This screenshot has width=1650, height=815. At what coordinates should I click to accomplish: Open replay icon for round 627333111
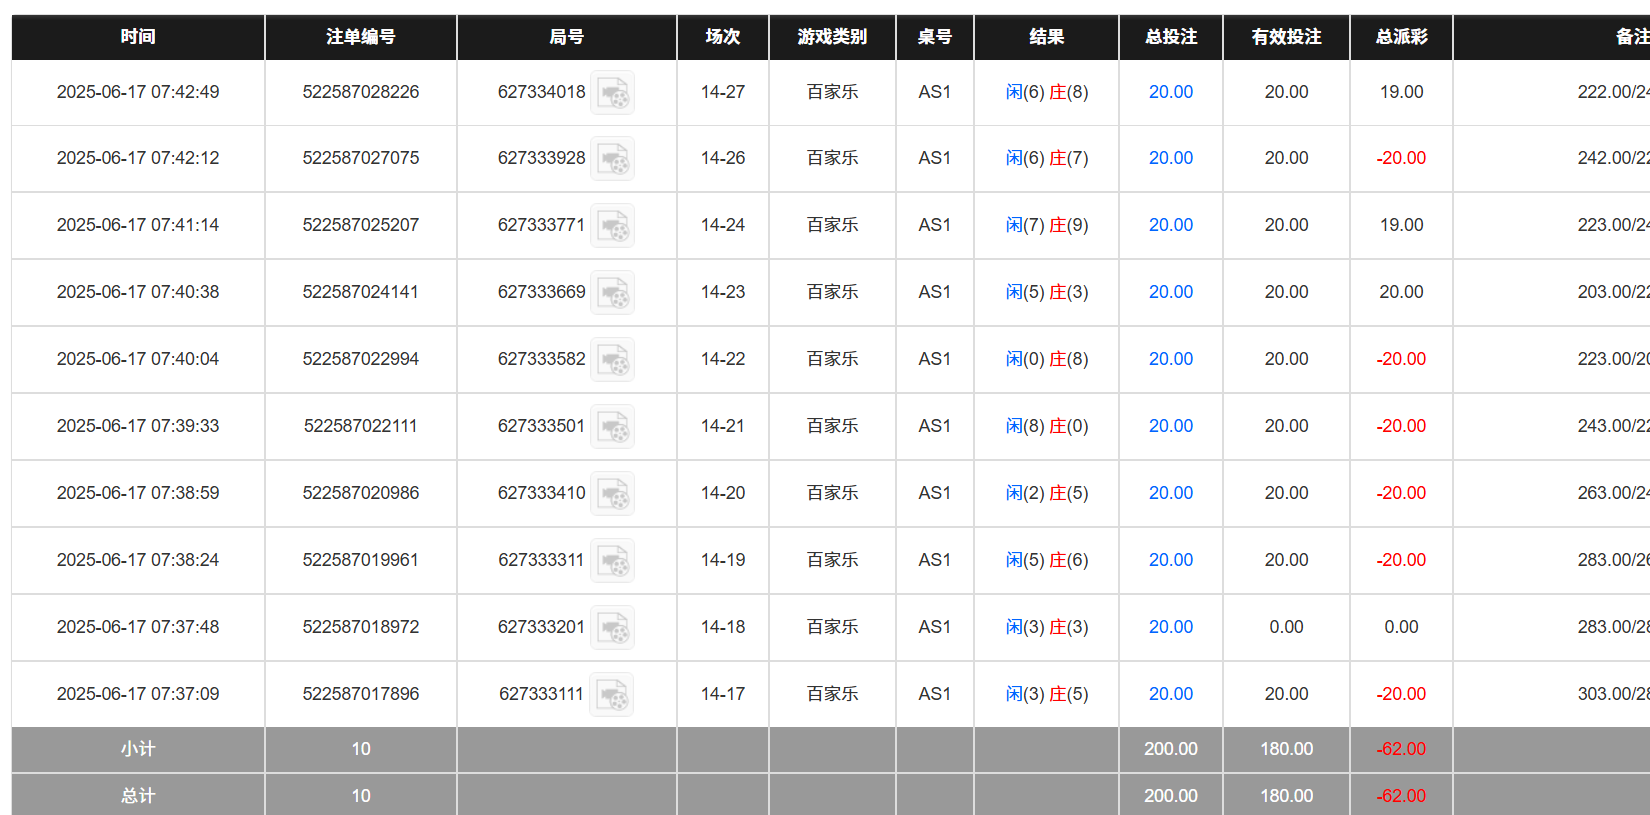[612, 695]
